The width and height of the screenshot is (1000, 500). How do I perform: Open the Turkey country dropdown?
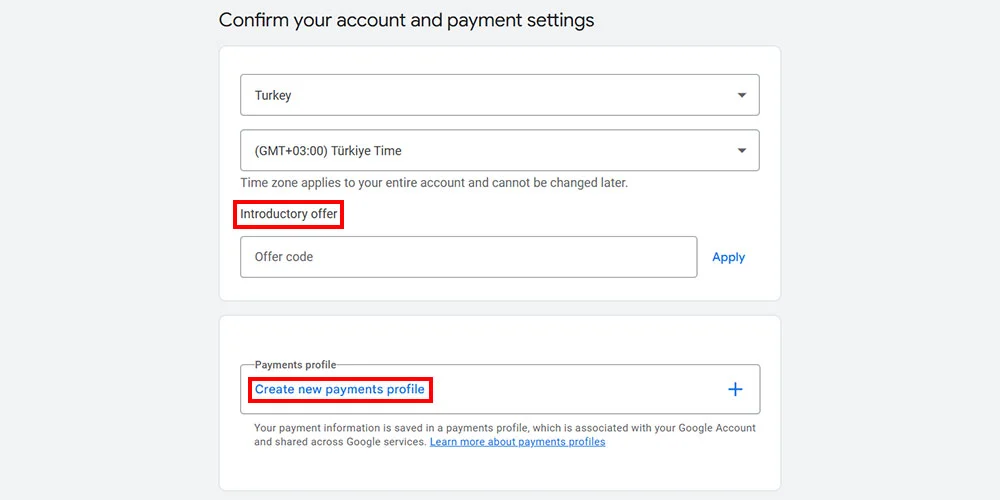pyautogui.click(x=499, y=95)
